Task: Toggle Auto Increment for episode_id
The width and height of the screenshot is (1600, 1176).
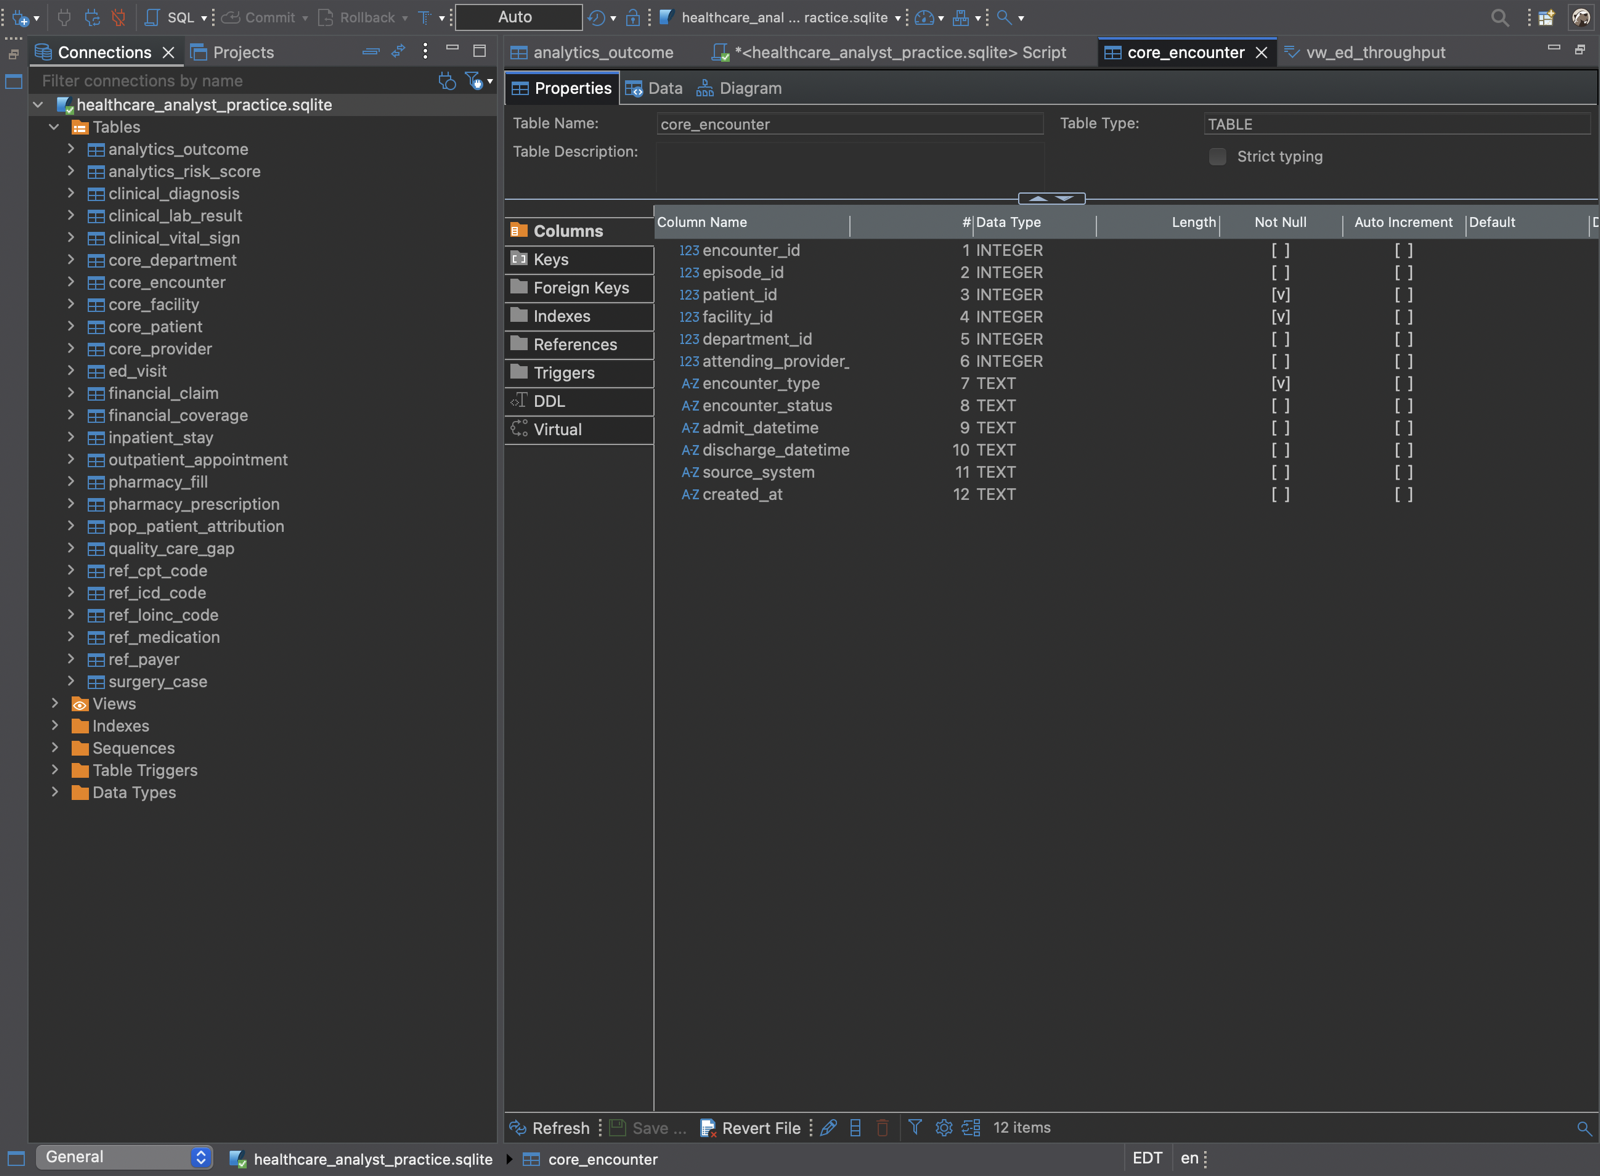Action: click(1403, 273)
